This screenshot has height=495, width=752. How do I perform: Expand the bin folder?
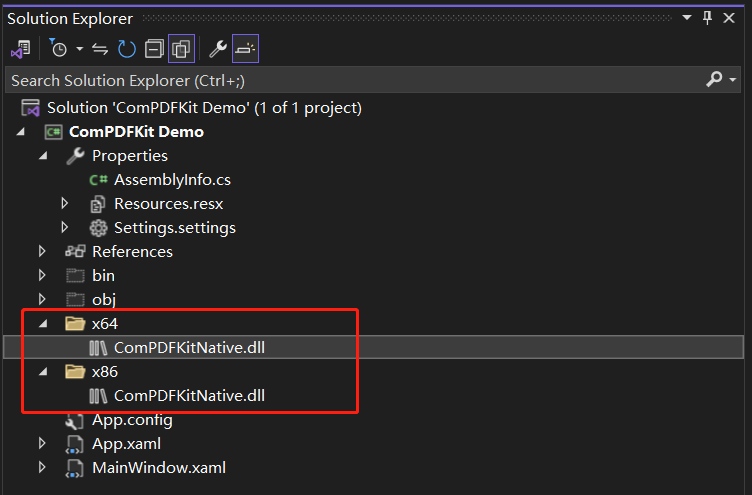(x=42, y=275)
